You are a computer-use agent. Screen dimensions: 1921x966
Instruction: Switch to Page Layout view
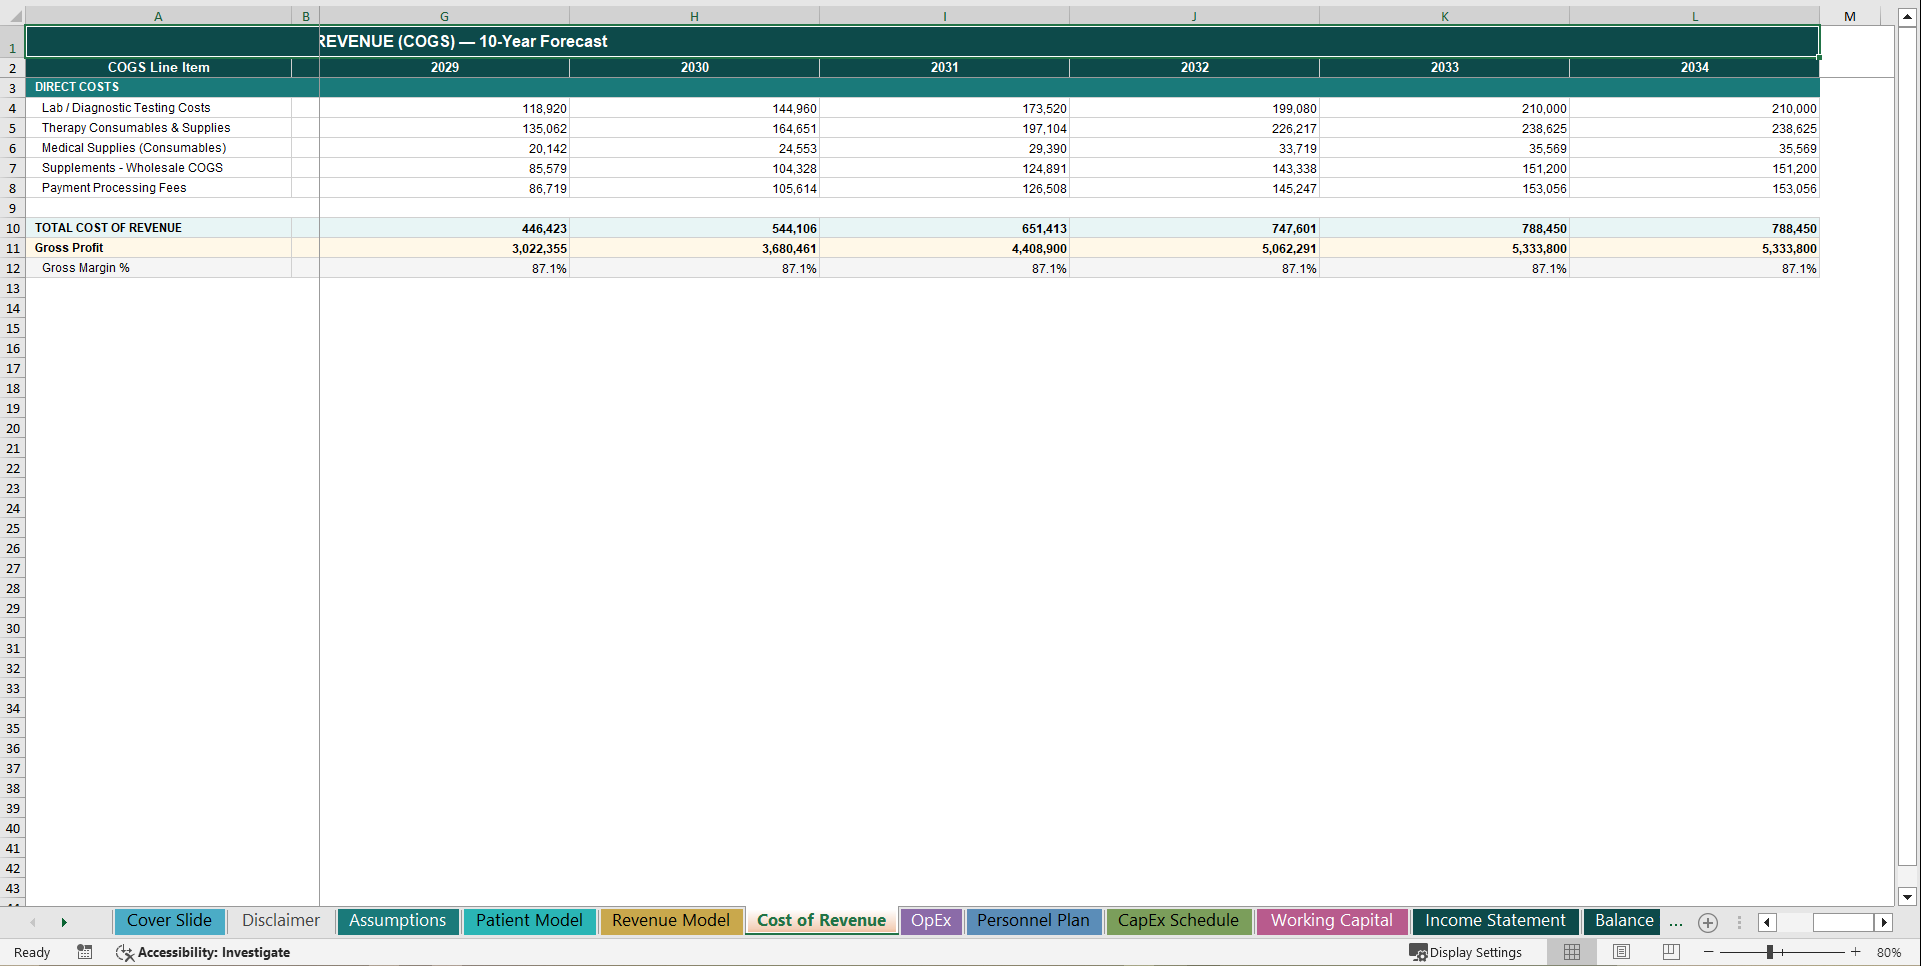coord(1621,952)
